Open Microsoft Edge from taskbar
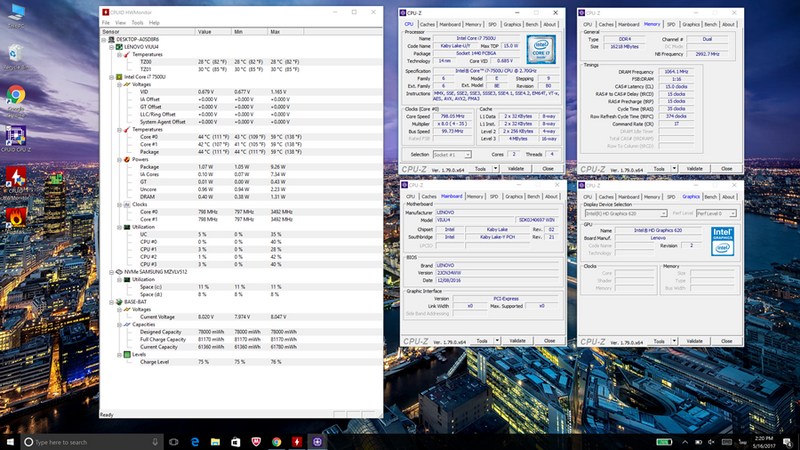800x450 pixels. (x=195, y=442)
